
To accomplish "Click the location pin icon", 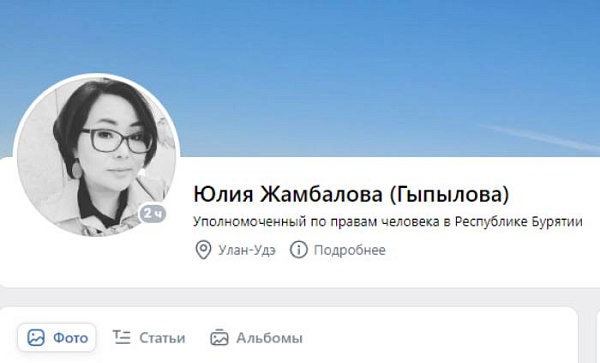I will 203,250.
